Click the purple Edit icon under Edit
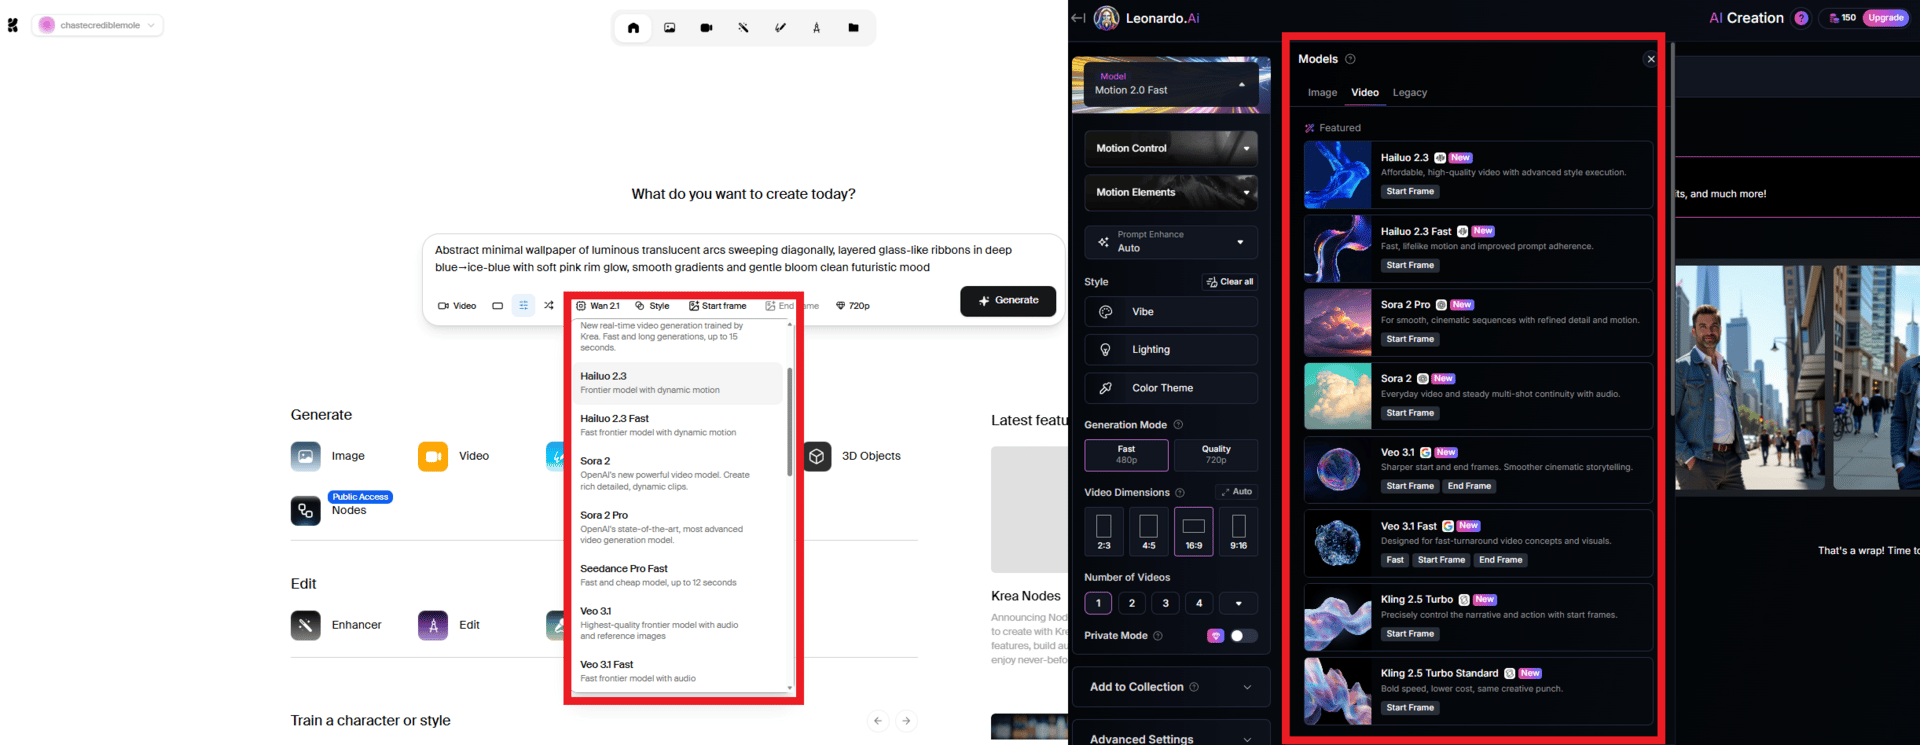The image size is (1920, 745). 433,625
